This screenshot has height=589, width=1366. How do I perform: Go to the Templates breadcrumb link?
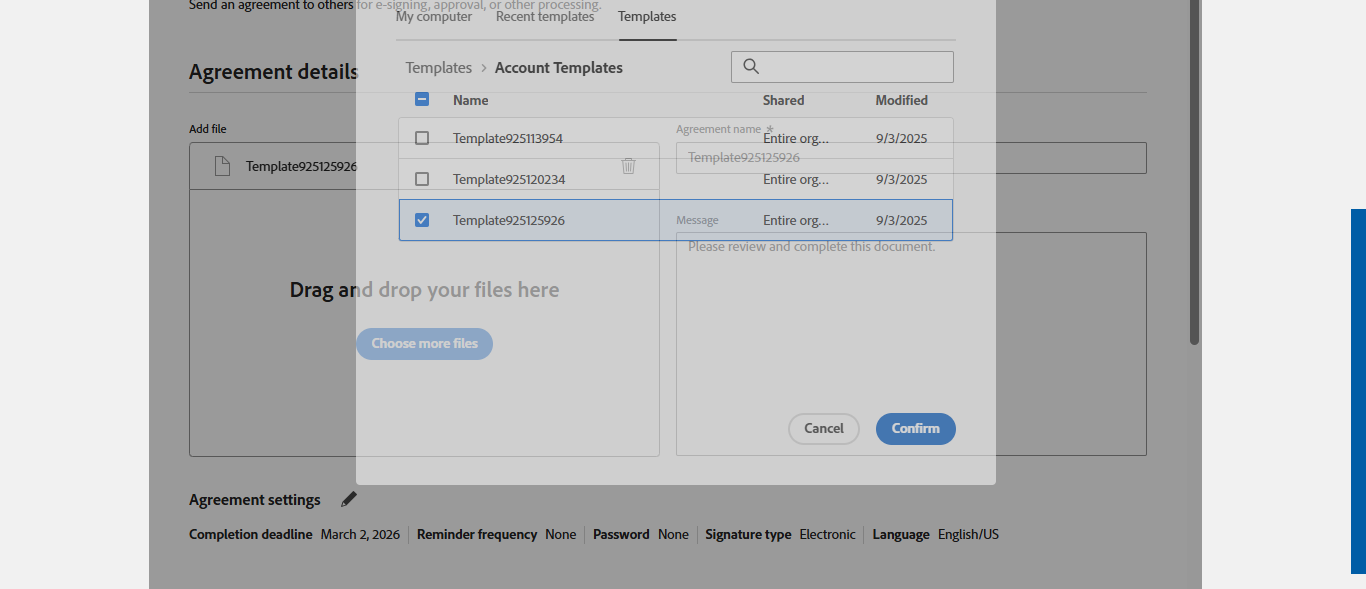pos(439,68)
